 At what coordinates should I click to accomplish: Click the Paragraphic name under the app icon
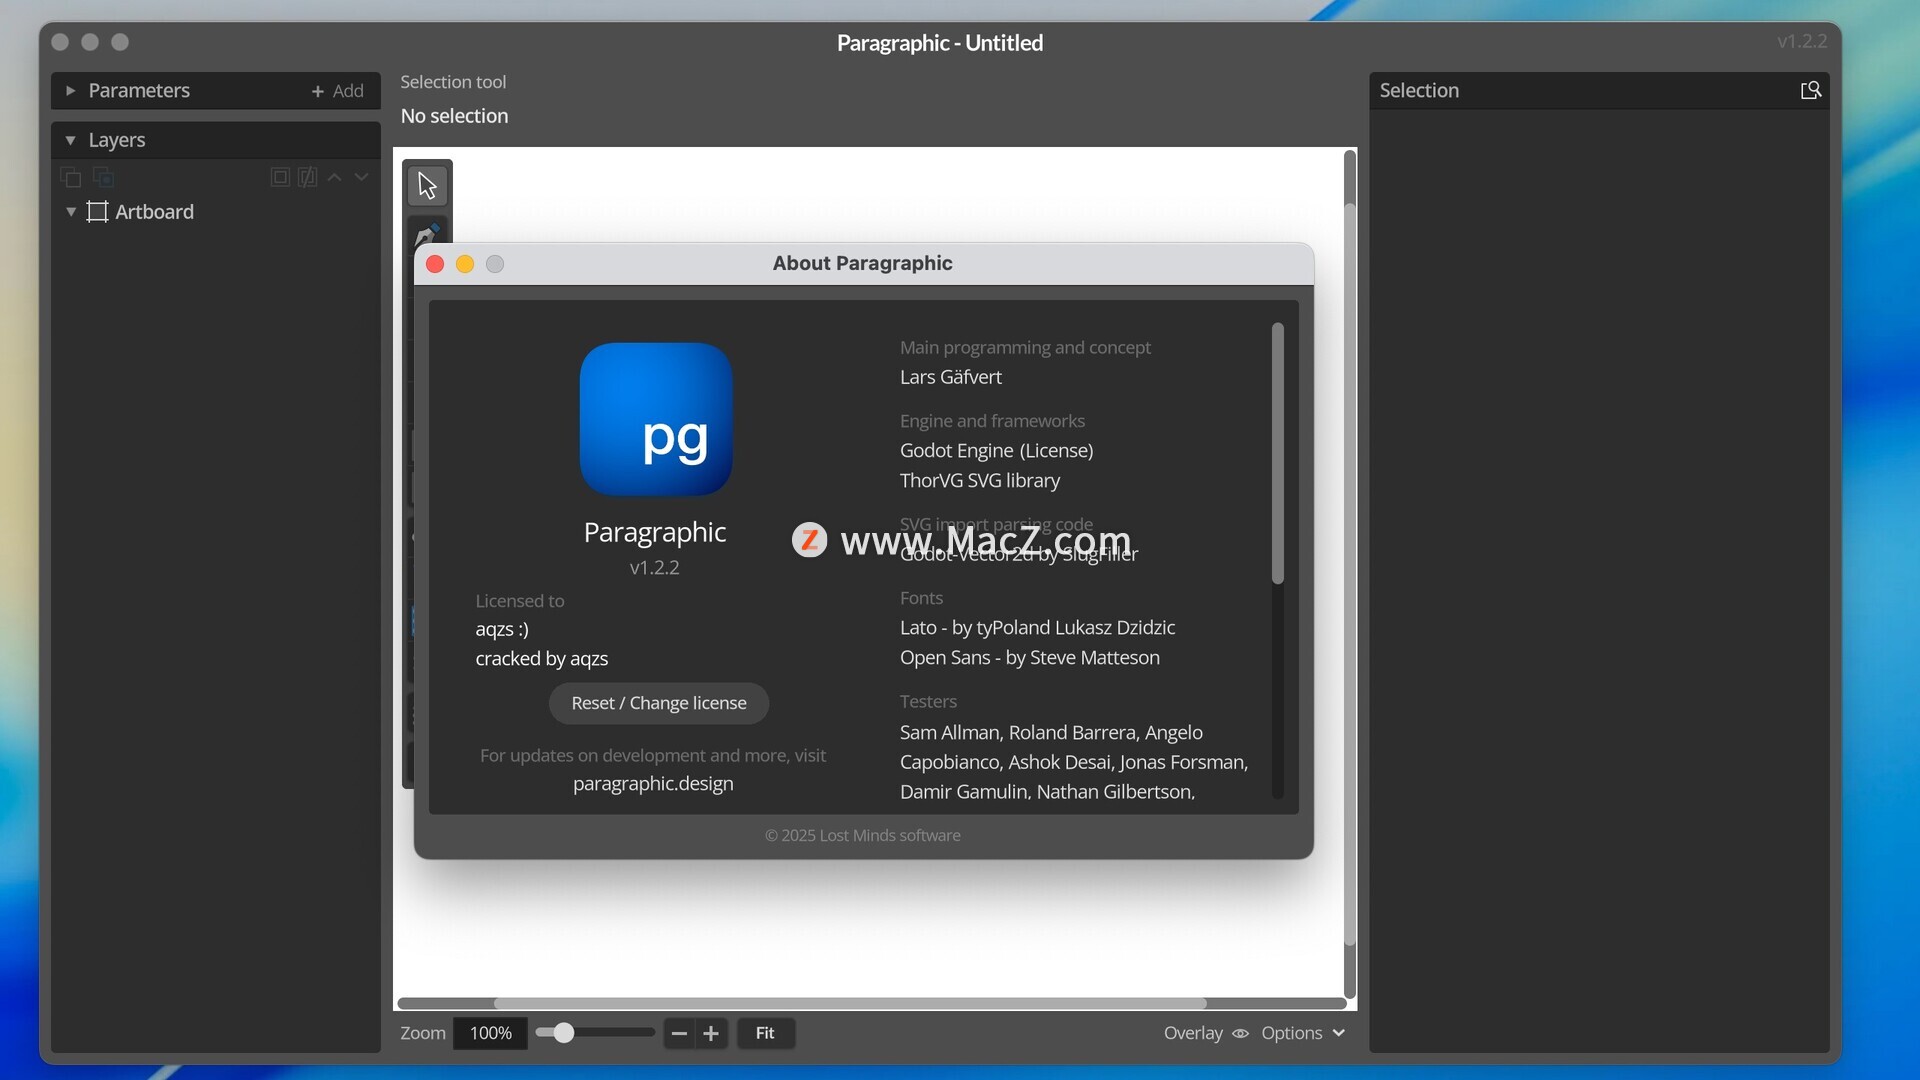click(655, 532)
